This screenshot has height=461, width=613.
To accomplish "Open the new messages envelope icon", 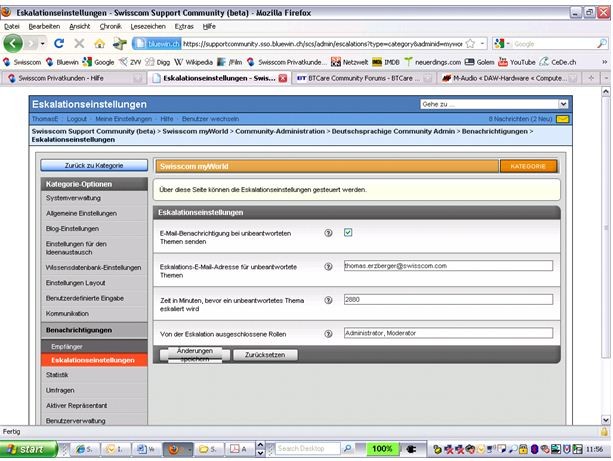I will [563, 119].
